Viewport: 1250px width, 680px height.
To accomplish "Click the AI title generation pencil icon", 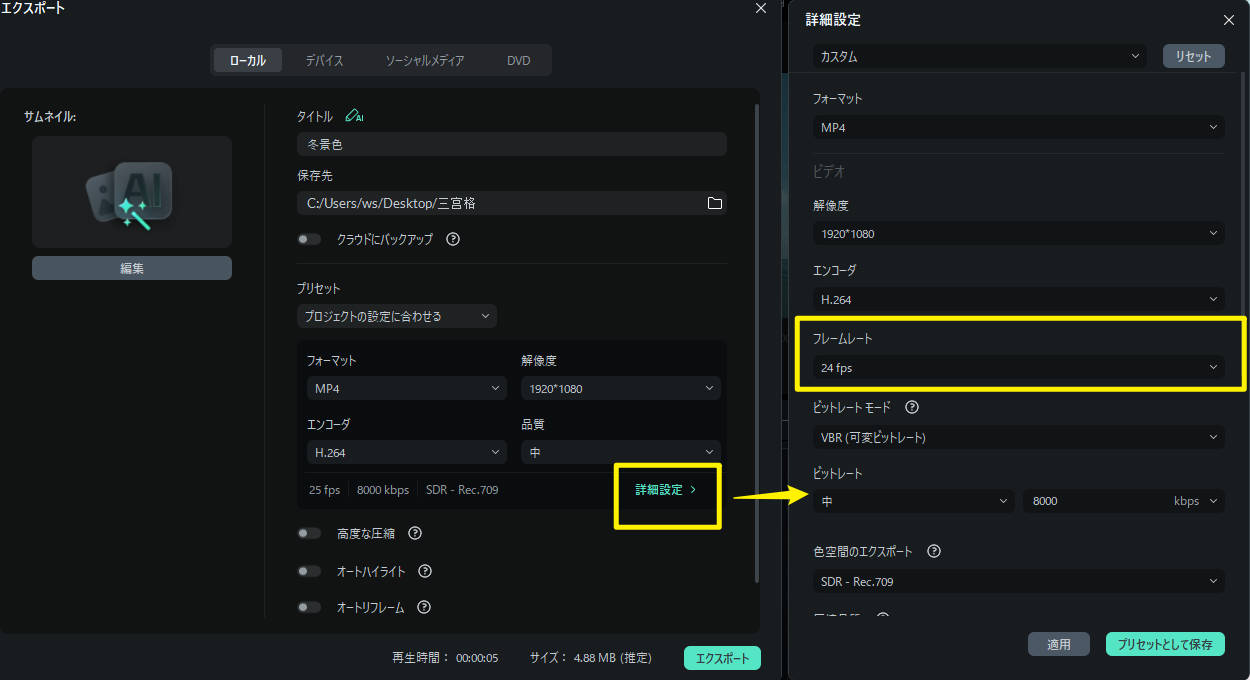I will [x=355, y=116].
